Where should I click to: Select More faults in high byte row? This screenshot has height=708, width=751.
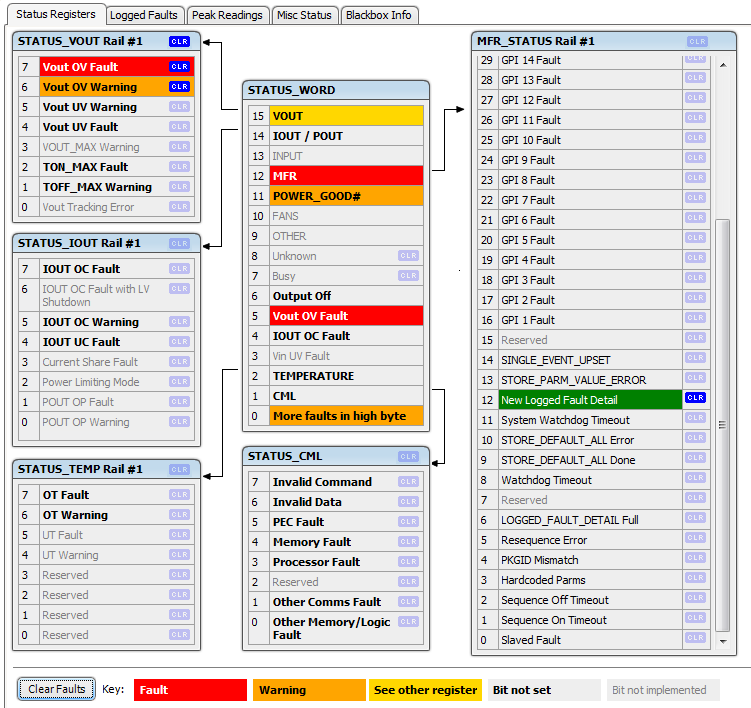336,416
